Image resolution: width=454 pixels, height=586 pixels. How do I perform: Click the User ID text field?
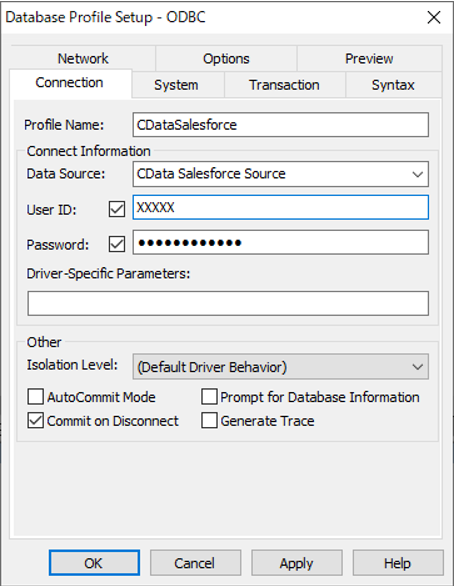[281, 207]
